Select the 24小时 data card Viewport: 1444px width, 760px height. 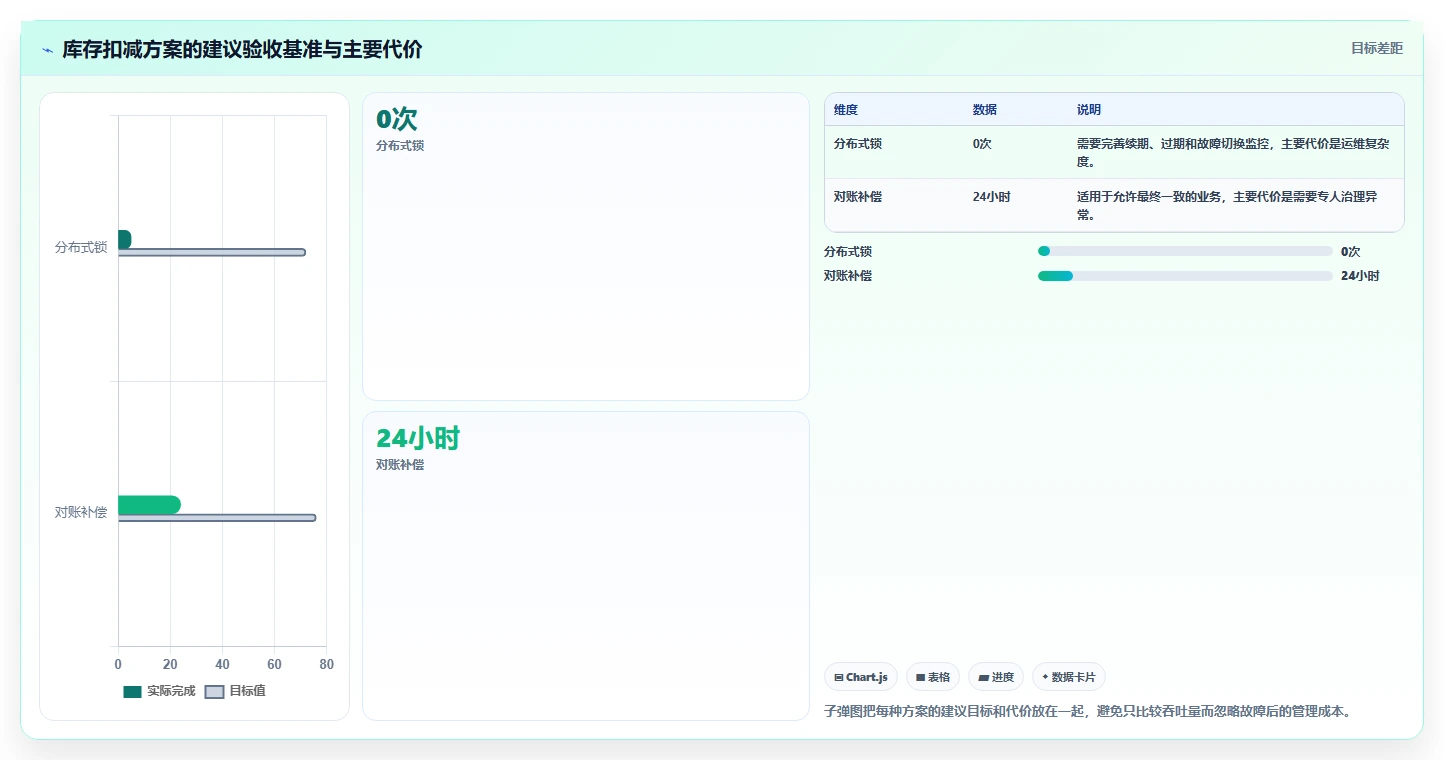pyautogui.click(x=585, y=566)
